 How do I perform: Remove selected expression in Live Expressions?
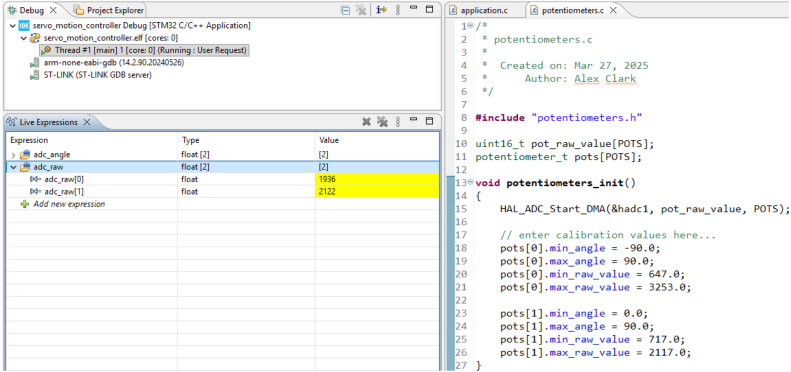point(367,122)
